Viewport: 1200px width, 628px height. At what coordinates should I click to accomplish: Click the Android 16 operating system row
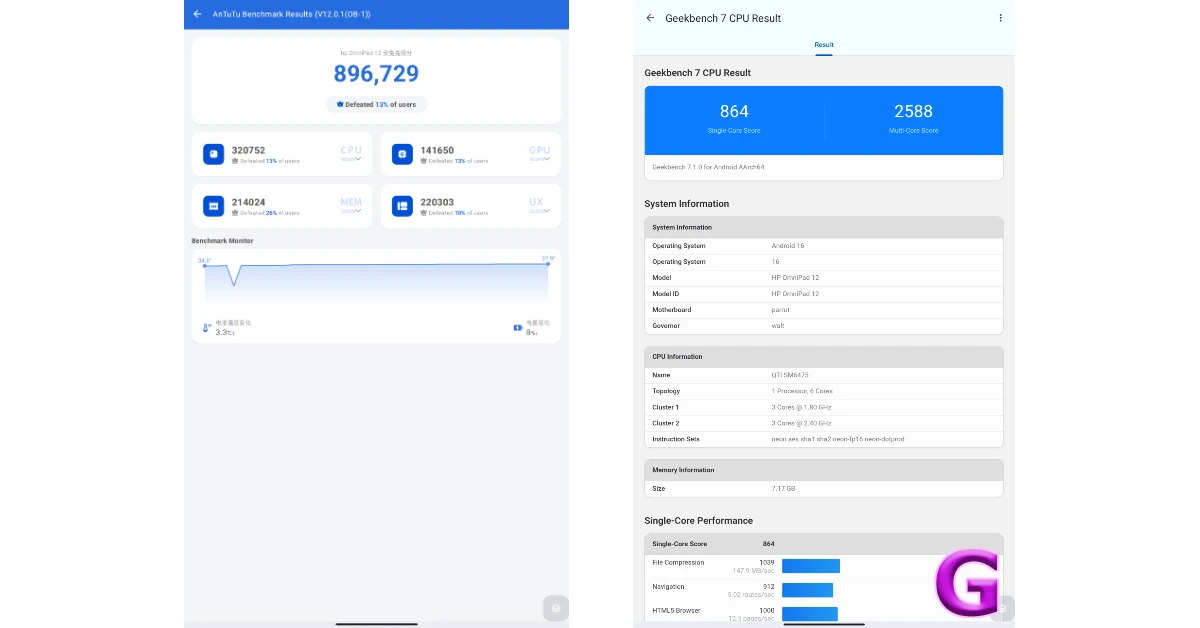(824, 246)
